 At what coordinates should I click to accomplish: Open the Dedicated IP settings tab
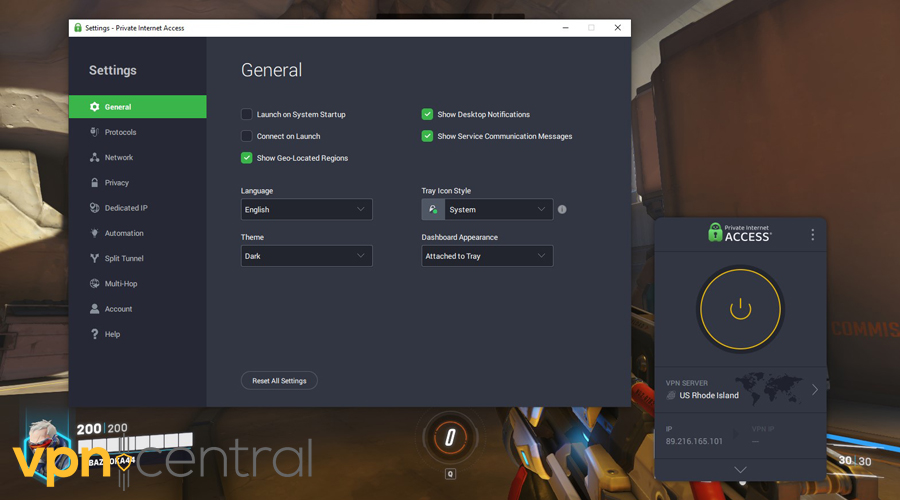coord(138,208)
